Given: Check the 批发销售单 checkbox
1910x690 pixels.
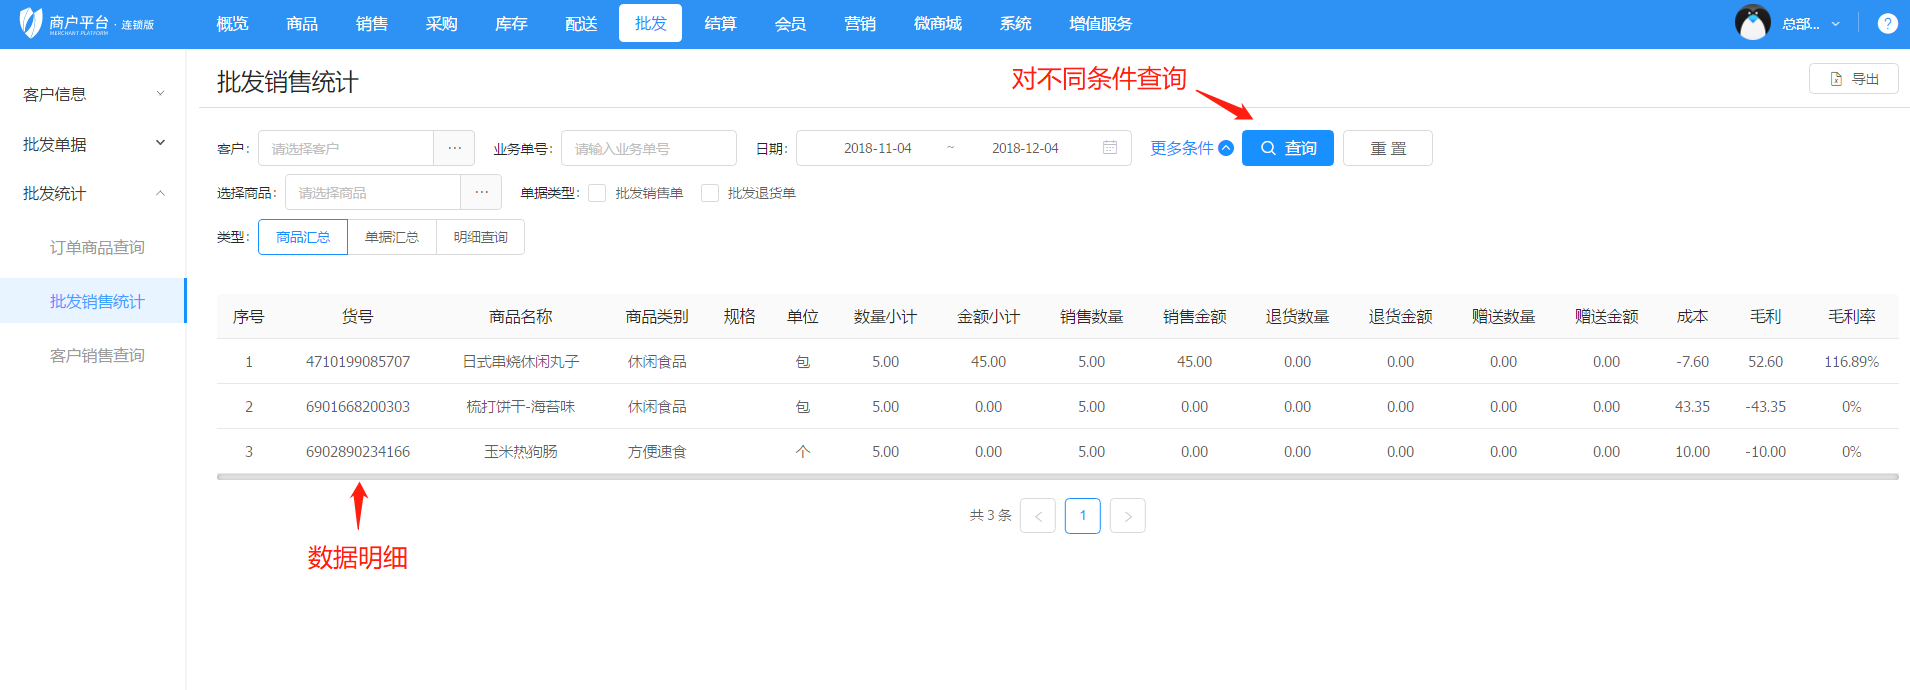Looking at the screenshot, I should 597,193.
